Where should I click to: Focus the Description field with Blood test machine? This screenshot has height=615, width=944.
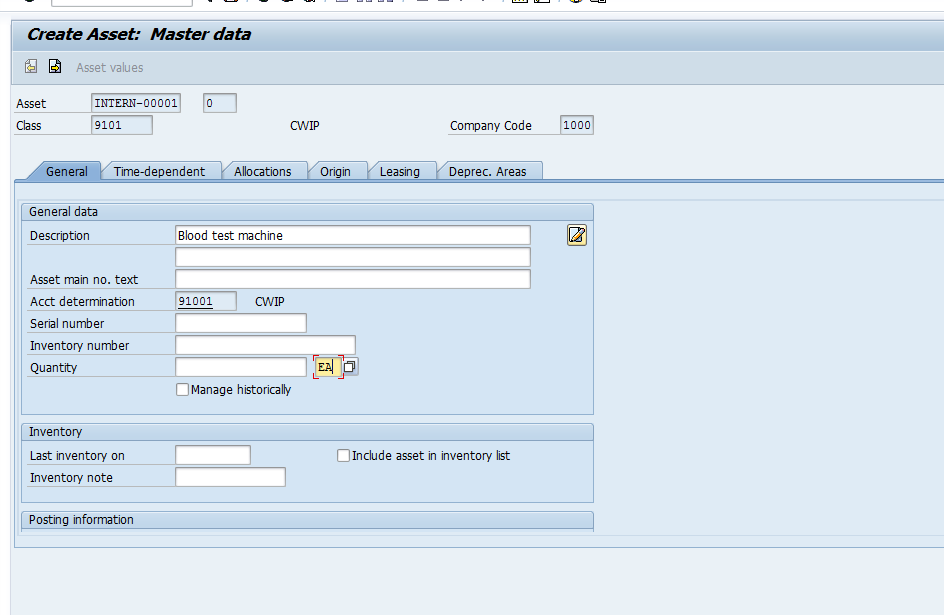tap(353, 235)
